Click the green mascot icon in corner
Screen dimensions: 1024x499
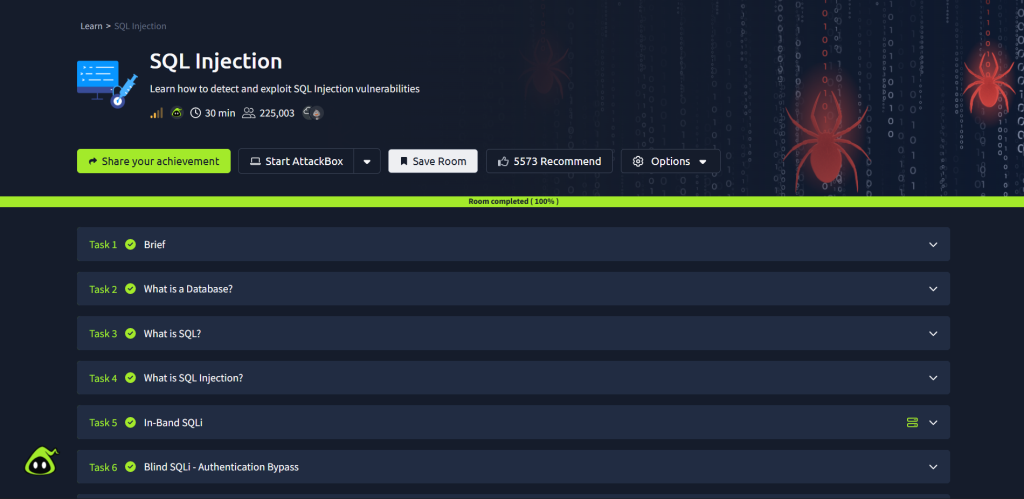coord(41,461)
